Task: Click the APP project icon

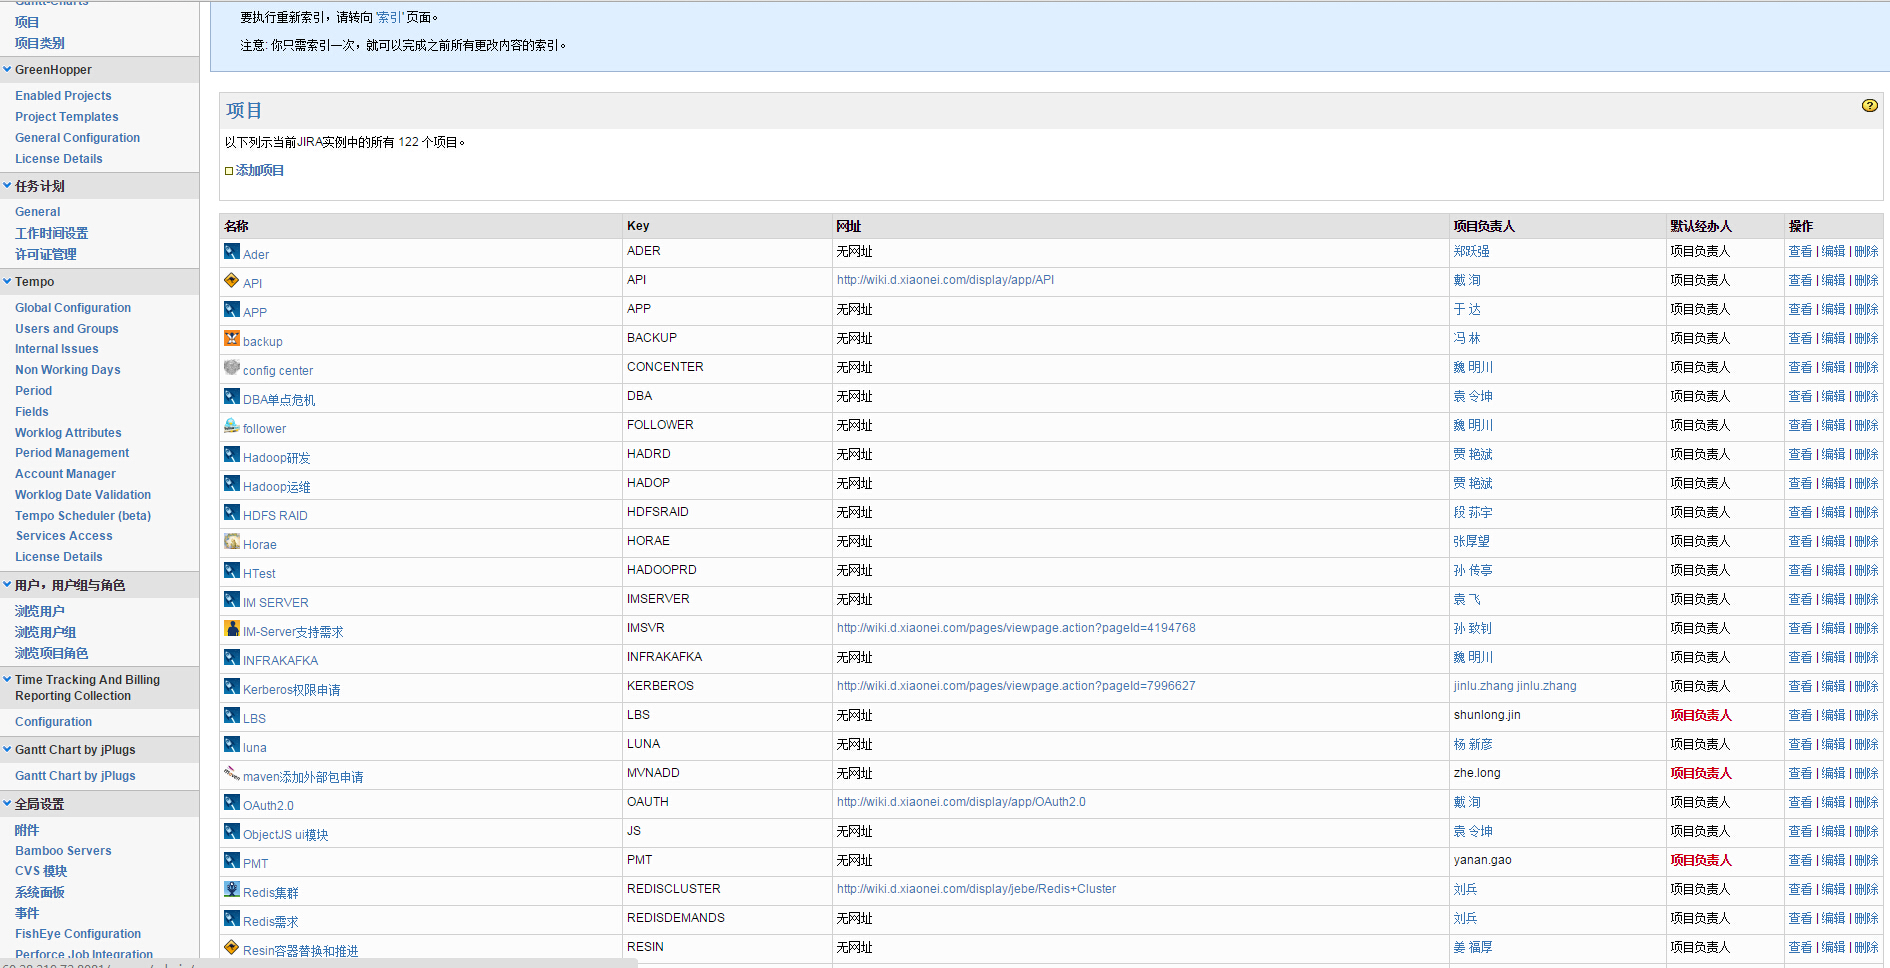Action: pos(232,310)
